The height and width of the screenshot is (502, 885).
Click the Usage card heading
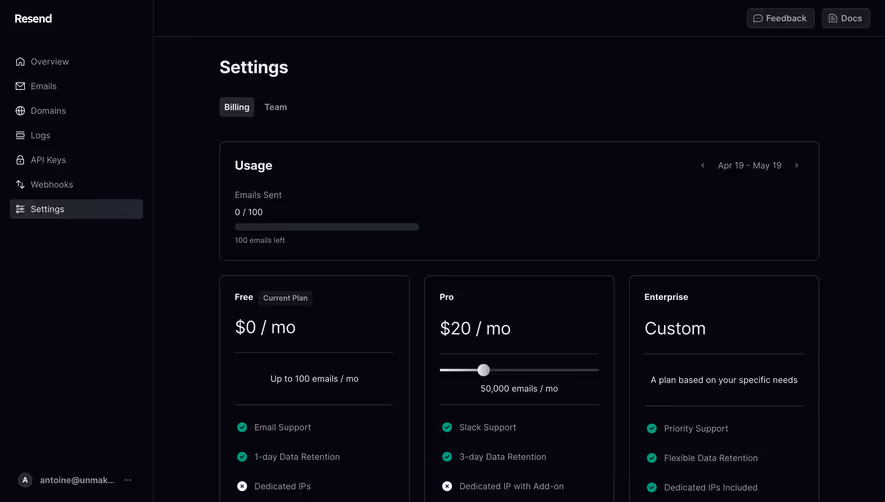point(253,165)
